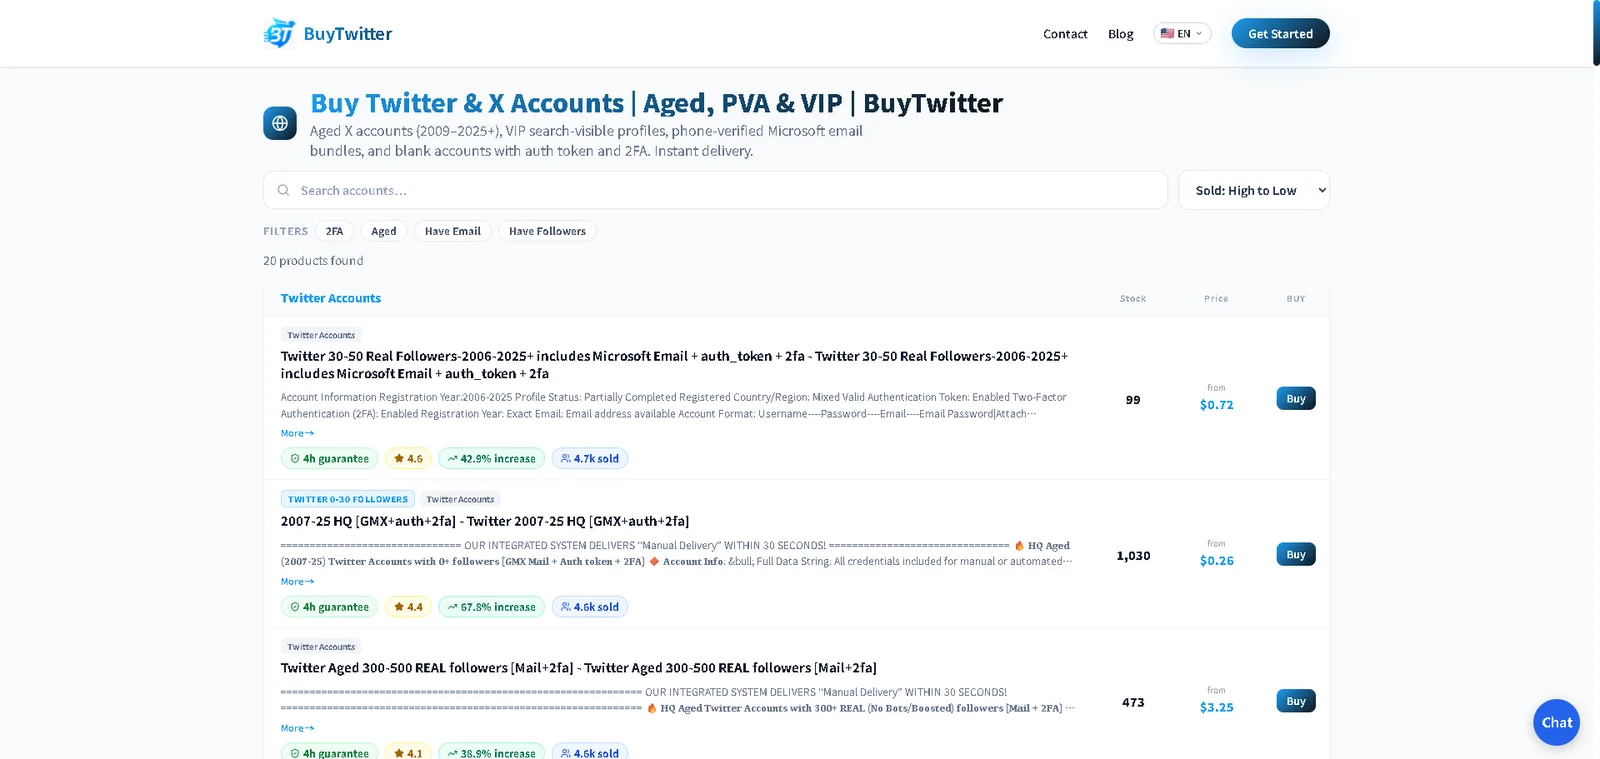The width and height of the screenshot is (1600, 759).
Task: Expand More on the 30-50 Real Followers listing
Action: (x=297, y=433)
